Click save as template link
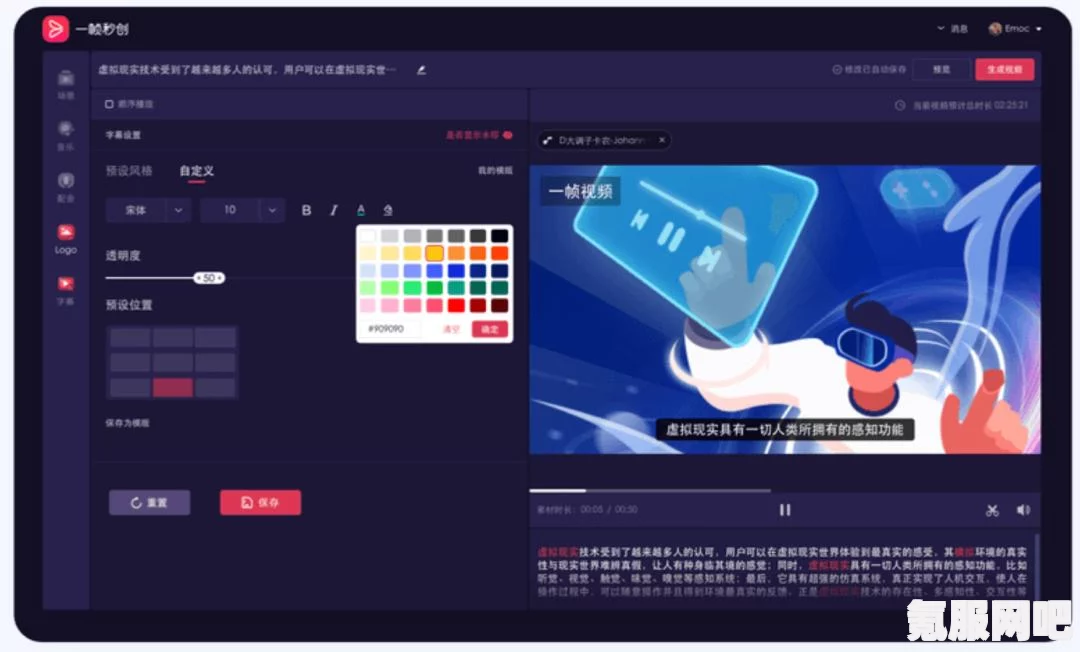Image resolution: width=1080 pixels, height=652 pixels. 127,423
